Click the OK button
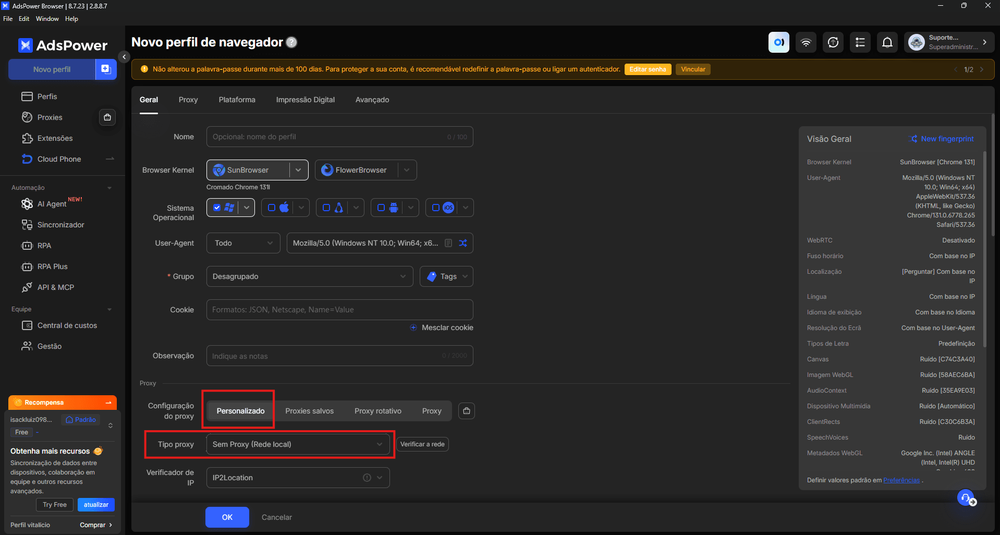 click(x=227, y=517)
